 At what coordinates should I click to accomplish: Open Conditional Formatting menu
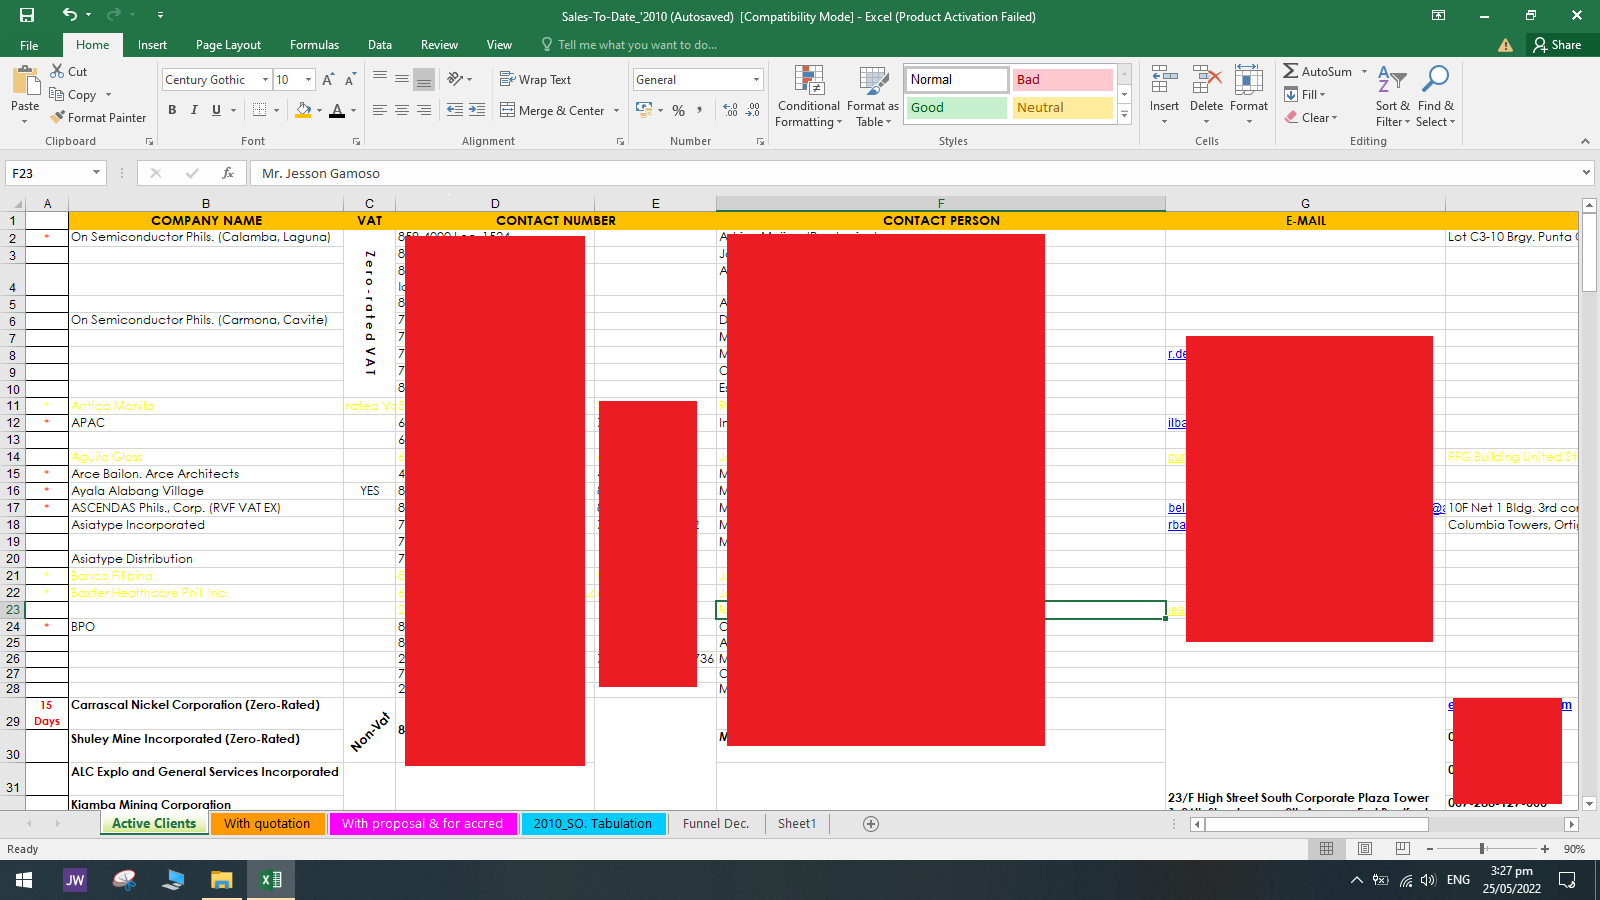[x=809, y=96]
